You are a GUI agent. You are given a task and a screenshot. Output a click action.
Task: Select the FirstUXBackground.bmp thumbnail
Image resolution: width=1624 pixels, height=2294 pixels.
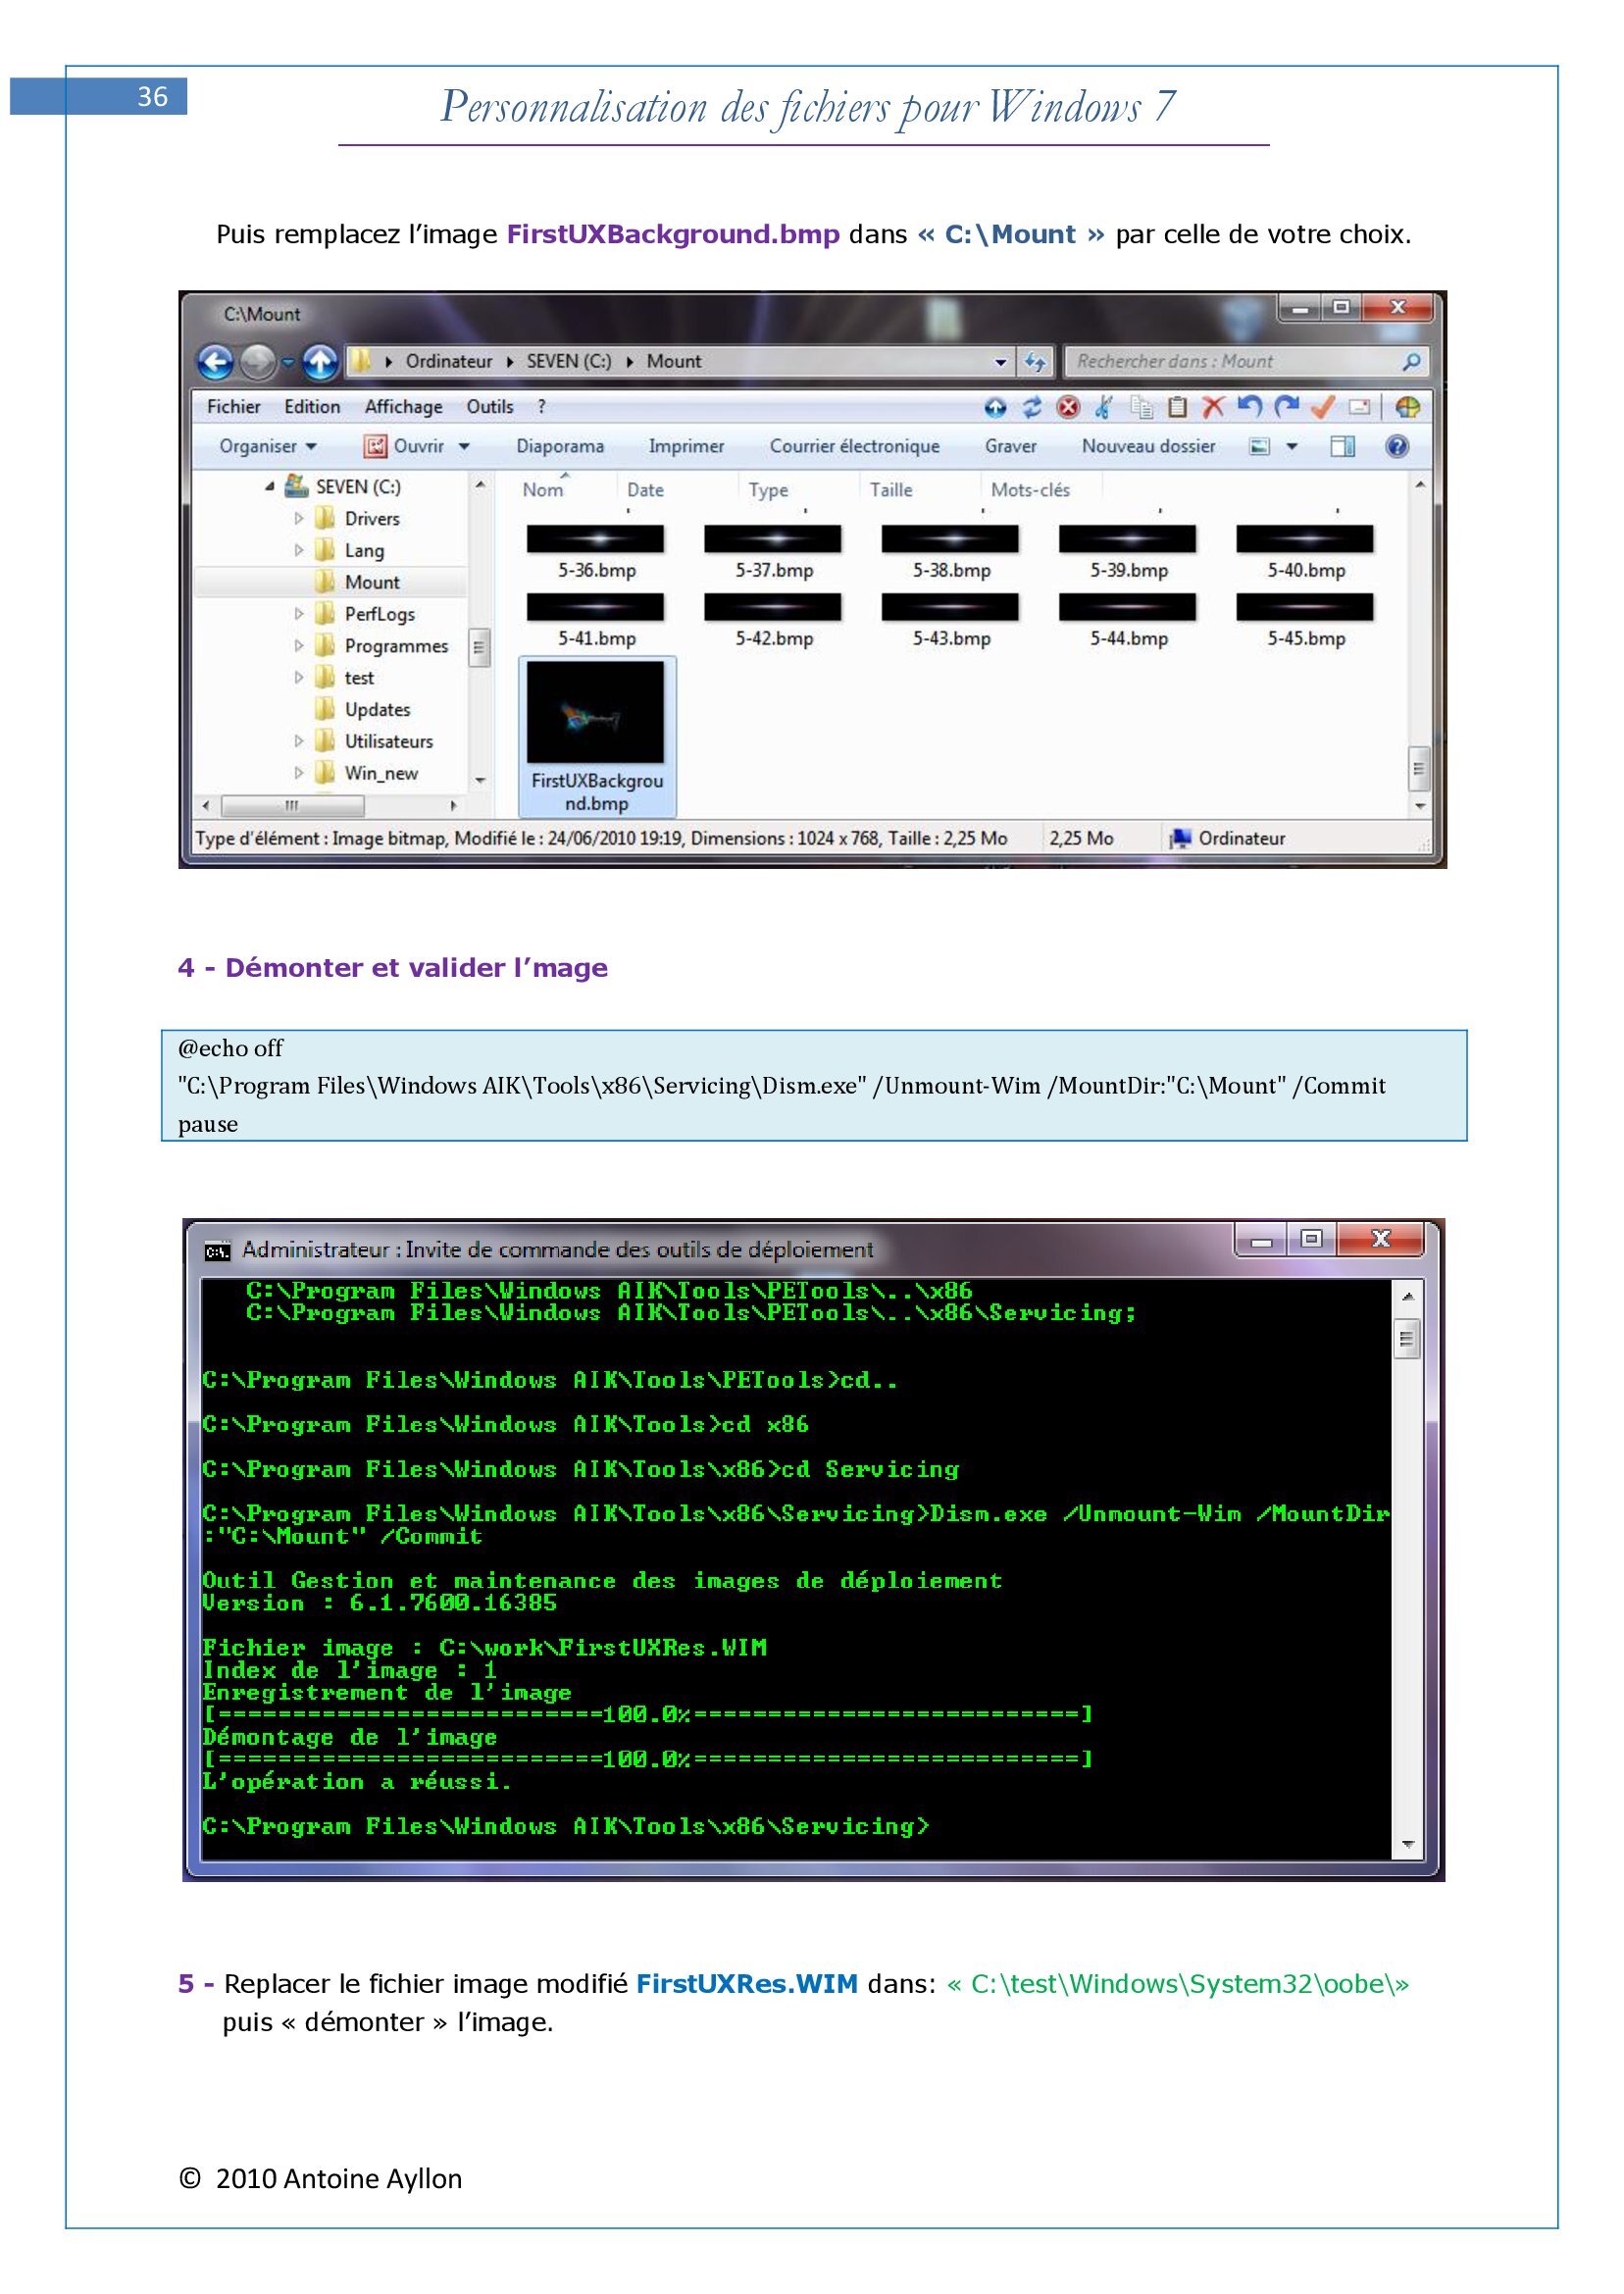[x=597, y=738]
